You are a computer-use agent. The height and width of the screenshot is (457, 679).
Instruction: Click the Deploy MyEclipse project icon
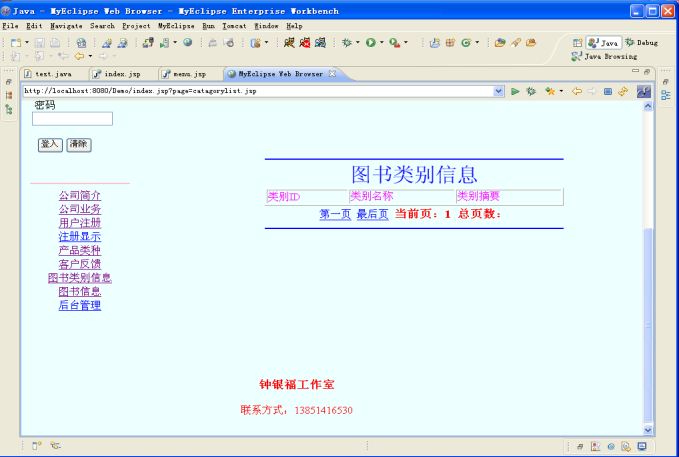(148, 42)
